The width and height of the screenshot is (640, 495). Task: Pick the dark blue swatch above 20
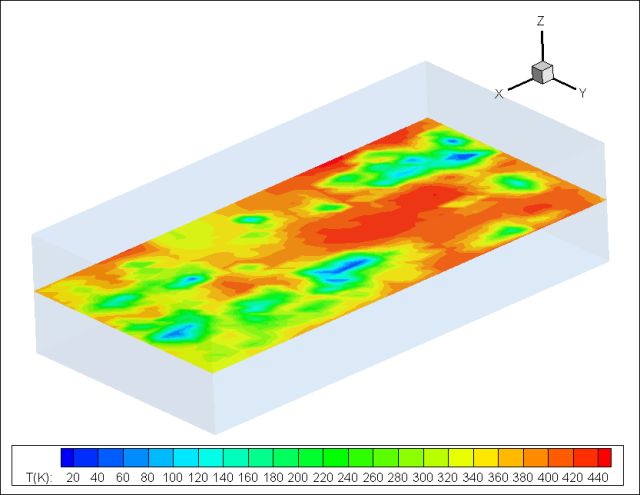click(68, 457)
